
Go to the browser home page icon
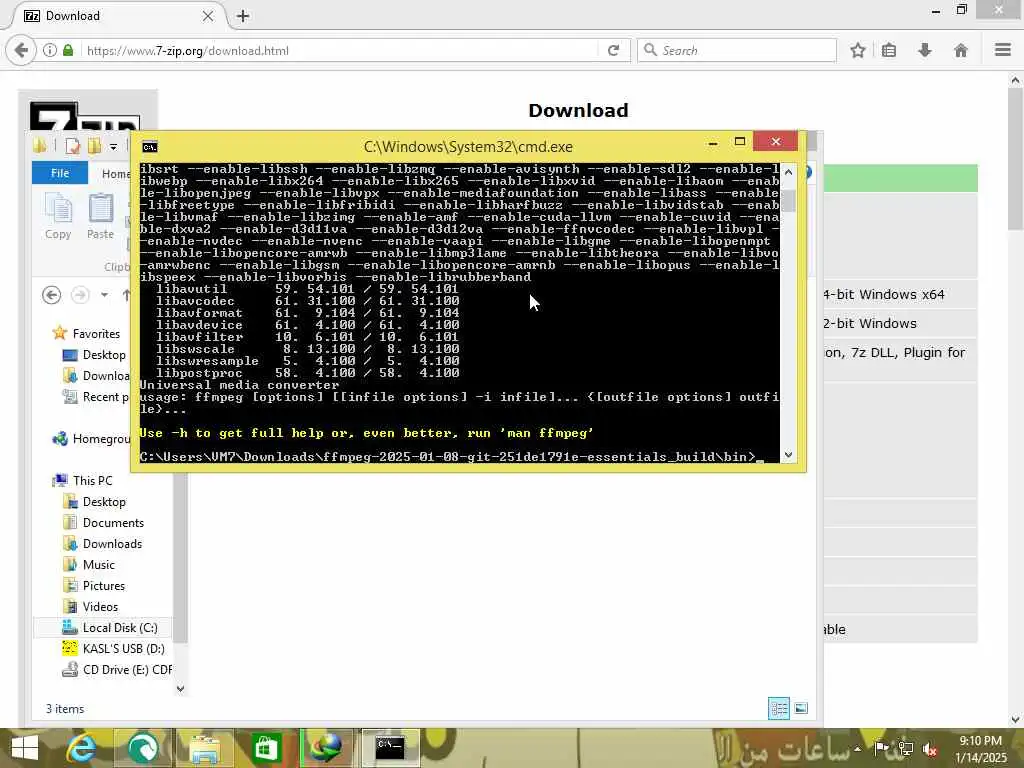coord(961,50)
